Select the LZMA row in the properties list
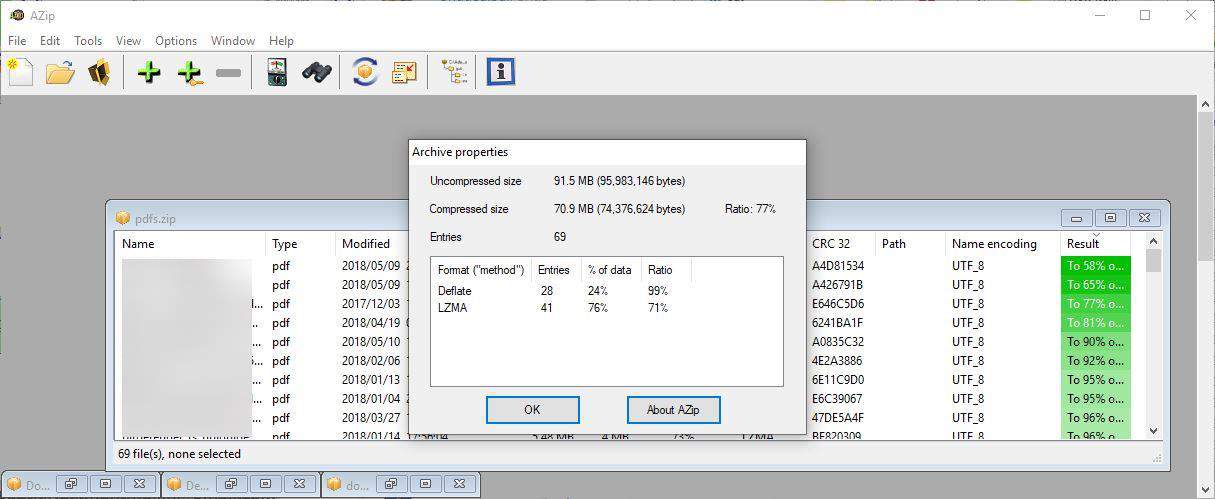1215x499 pixels. click(x=560, y=308)
